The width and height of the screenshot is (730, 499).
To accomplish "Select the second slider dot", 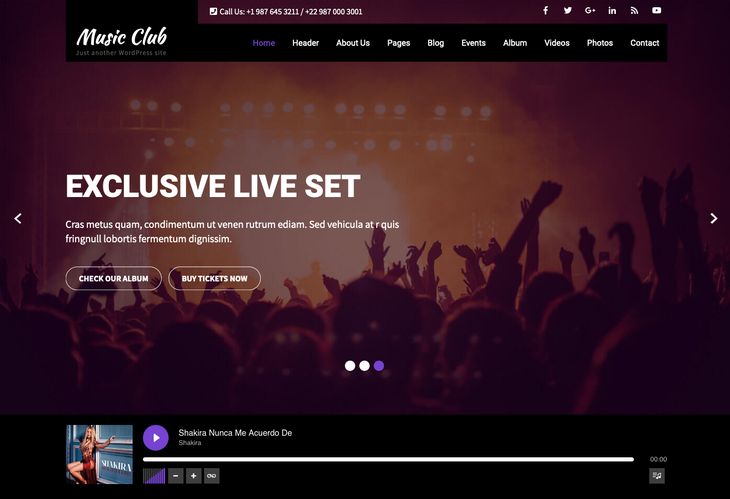I will click(365, 366).
